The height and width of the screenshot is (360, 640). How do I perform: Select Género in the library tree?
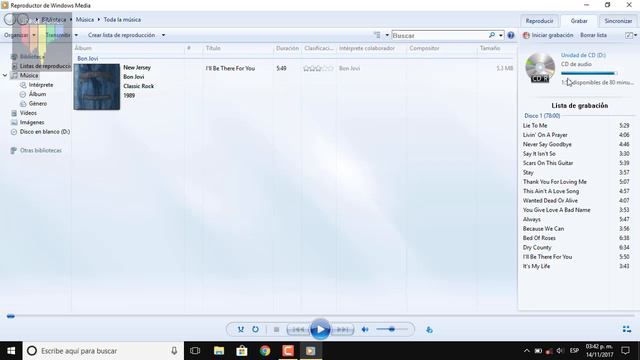pos(38,104)
